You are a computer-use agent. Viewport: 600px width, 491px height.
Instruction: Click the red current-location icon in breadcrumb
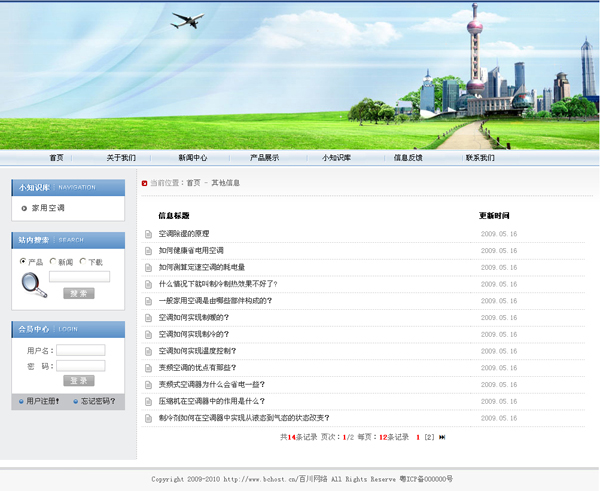pyautogui.click(x=145, y=183)
